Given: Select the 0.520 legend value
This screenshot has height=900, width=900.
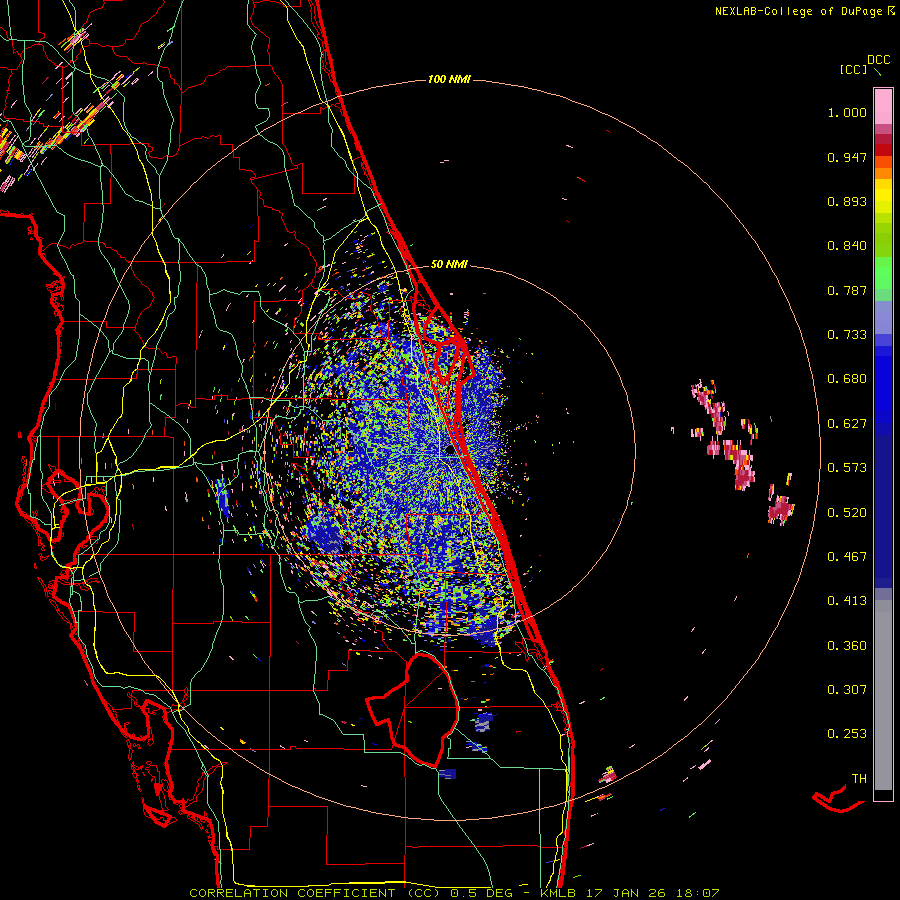Looking at the screenshot, I should click(847, 513).
